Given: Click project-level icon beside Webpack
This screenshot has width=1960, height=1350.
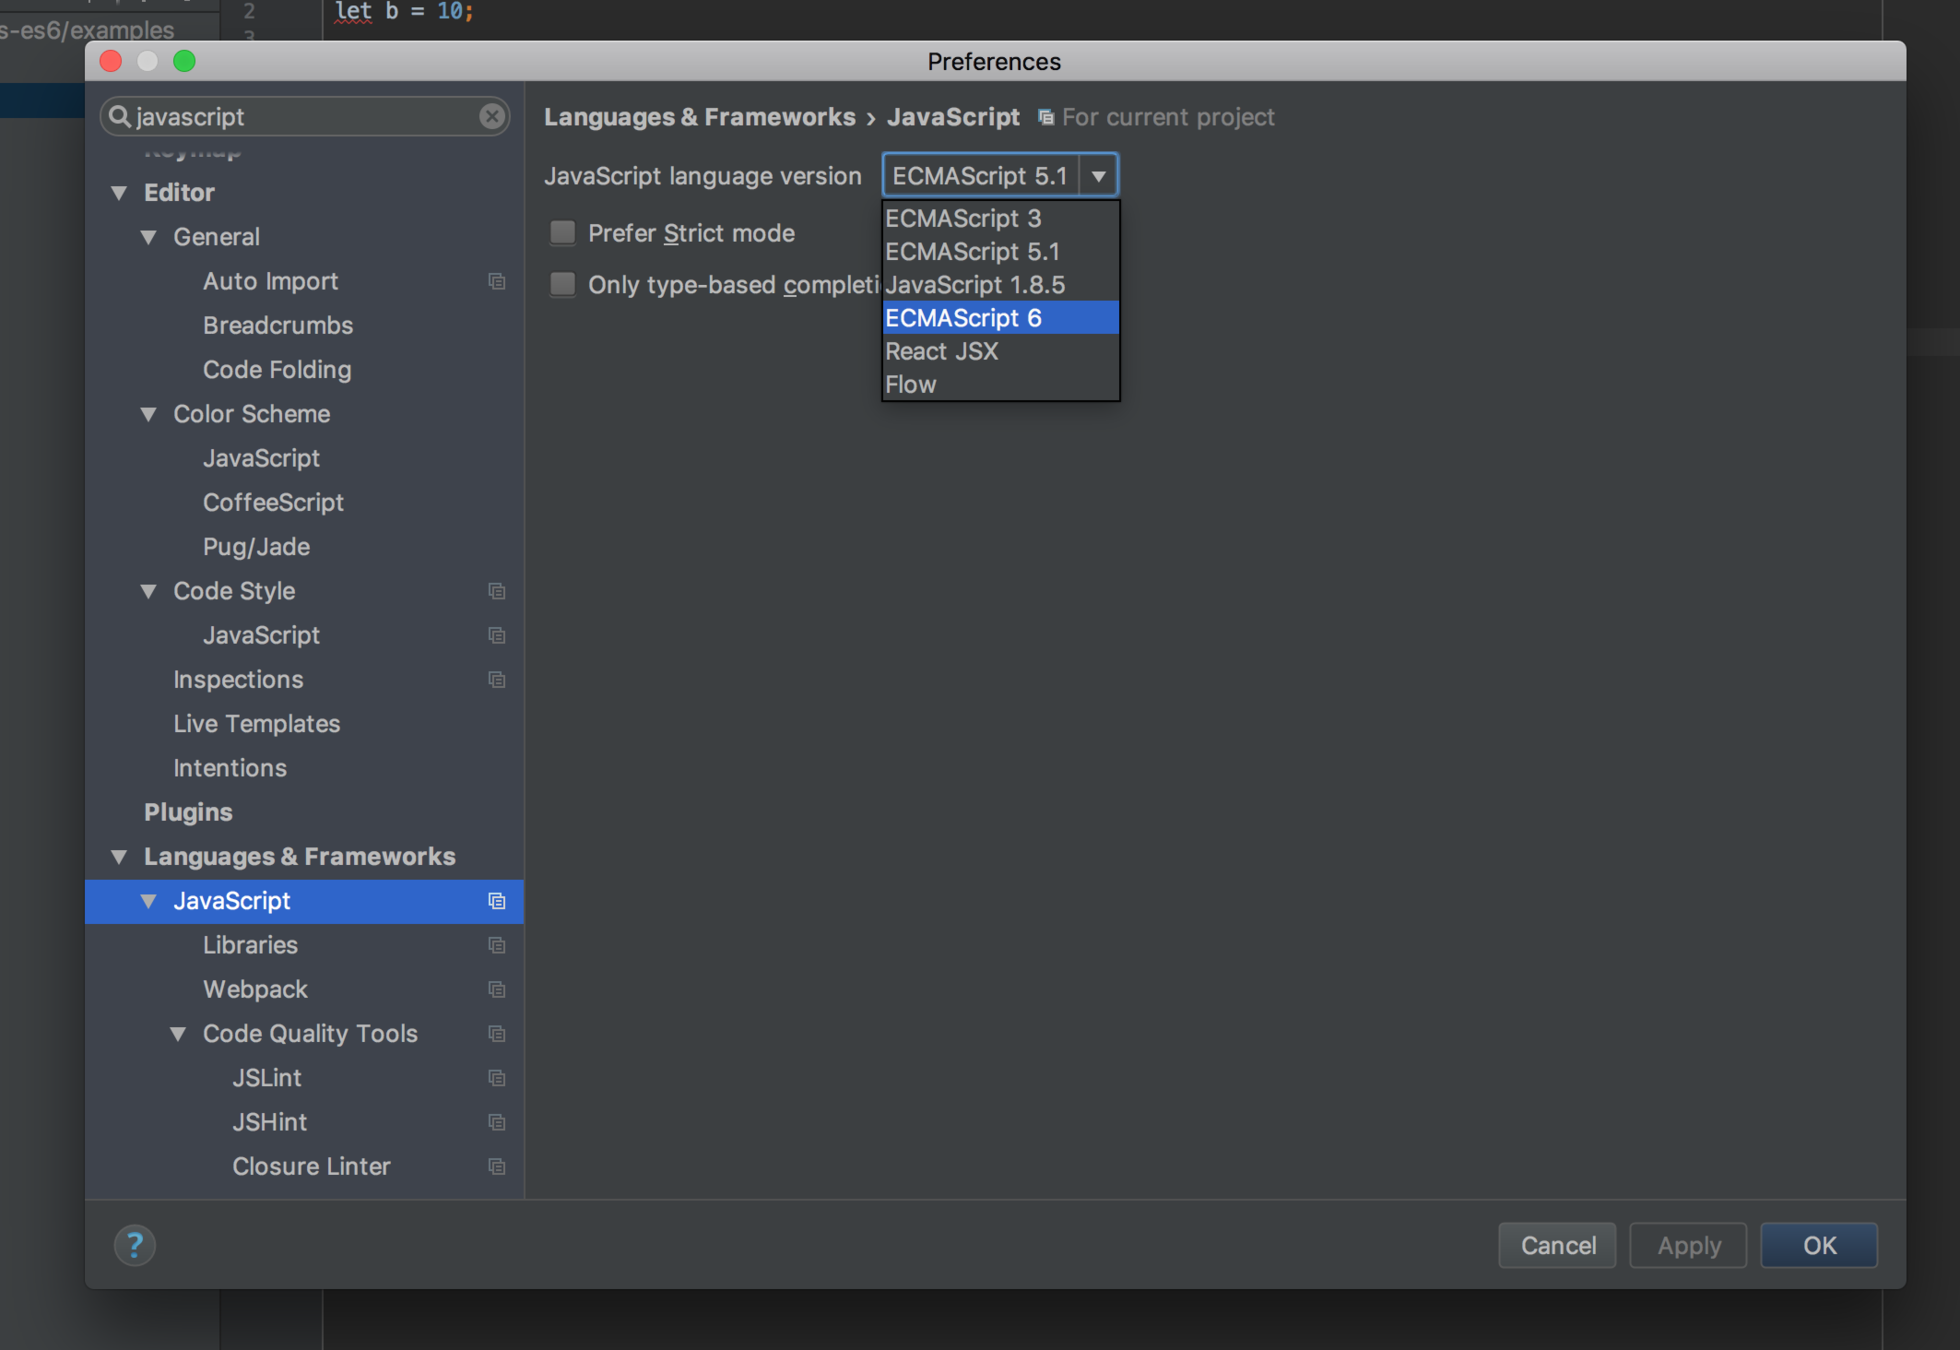Looking at the screenshot, I should pos(496,989).
